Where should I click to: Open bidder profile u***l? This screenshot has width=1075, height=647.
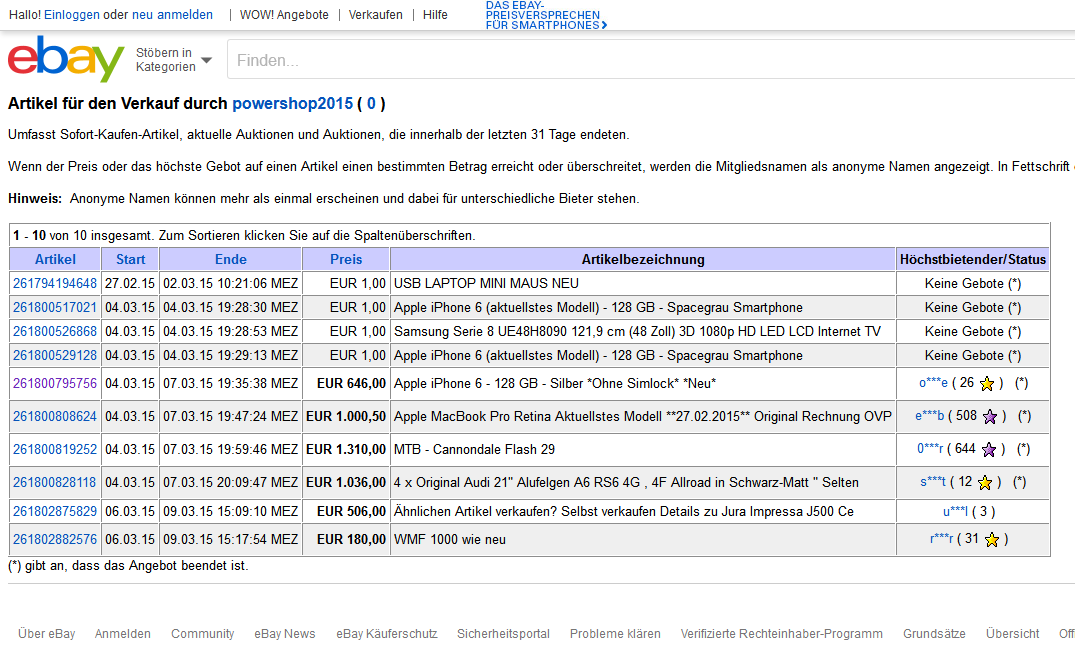955,511
